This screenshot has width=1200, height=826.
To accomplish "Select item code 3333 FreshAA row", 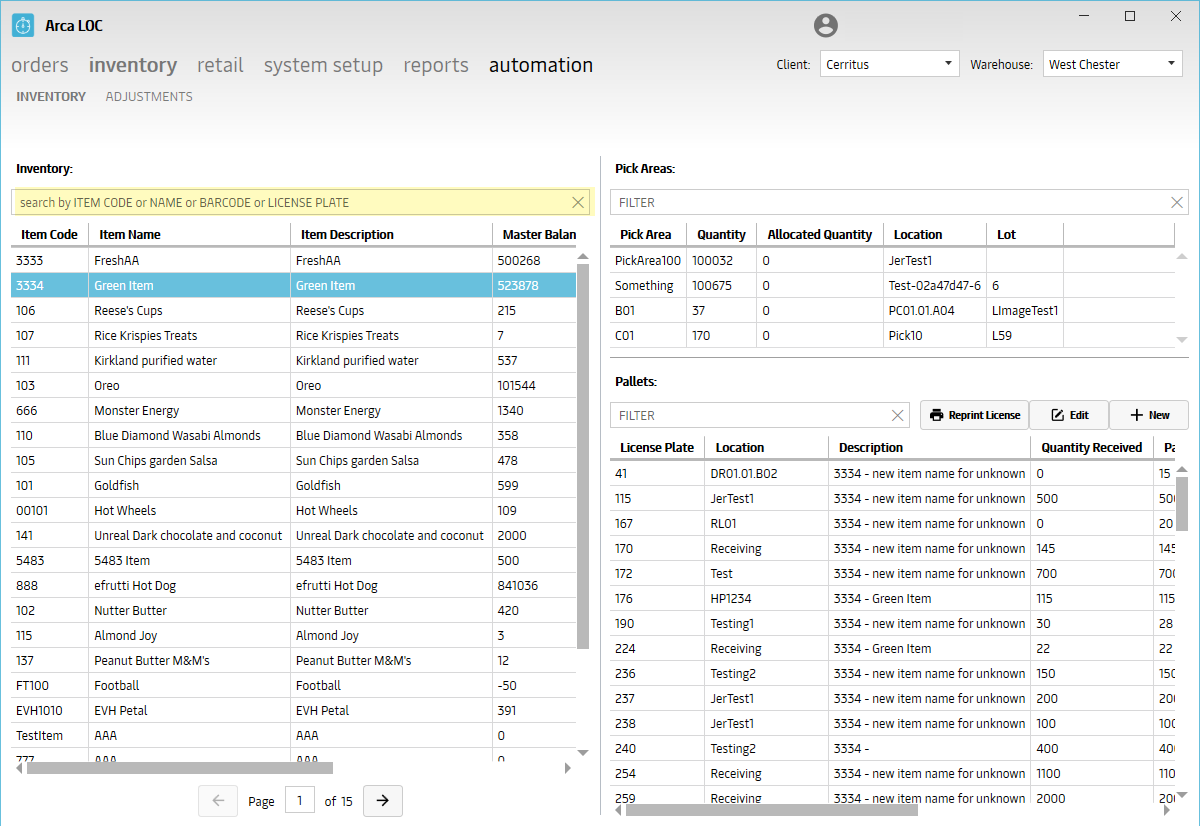I will [294, 261].
